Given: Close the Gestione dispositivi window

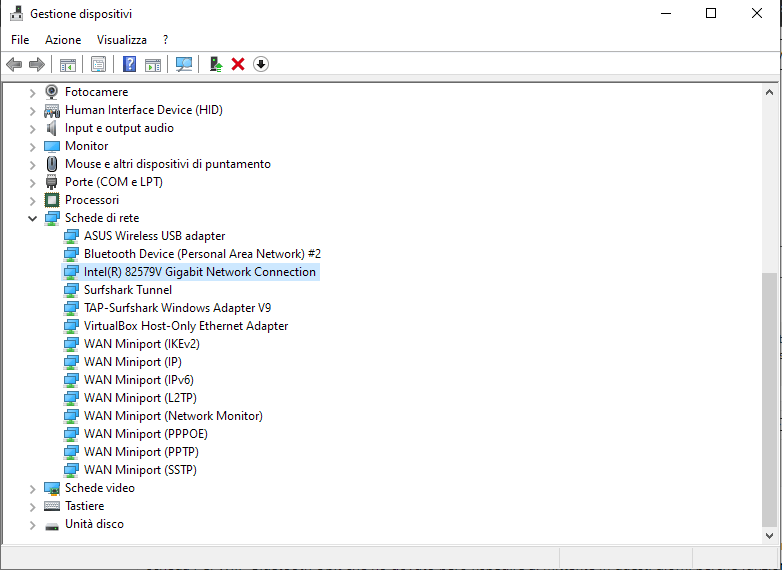Looking at the screenshot, I should 757,13.
